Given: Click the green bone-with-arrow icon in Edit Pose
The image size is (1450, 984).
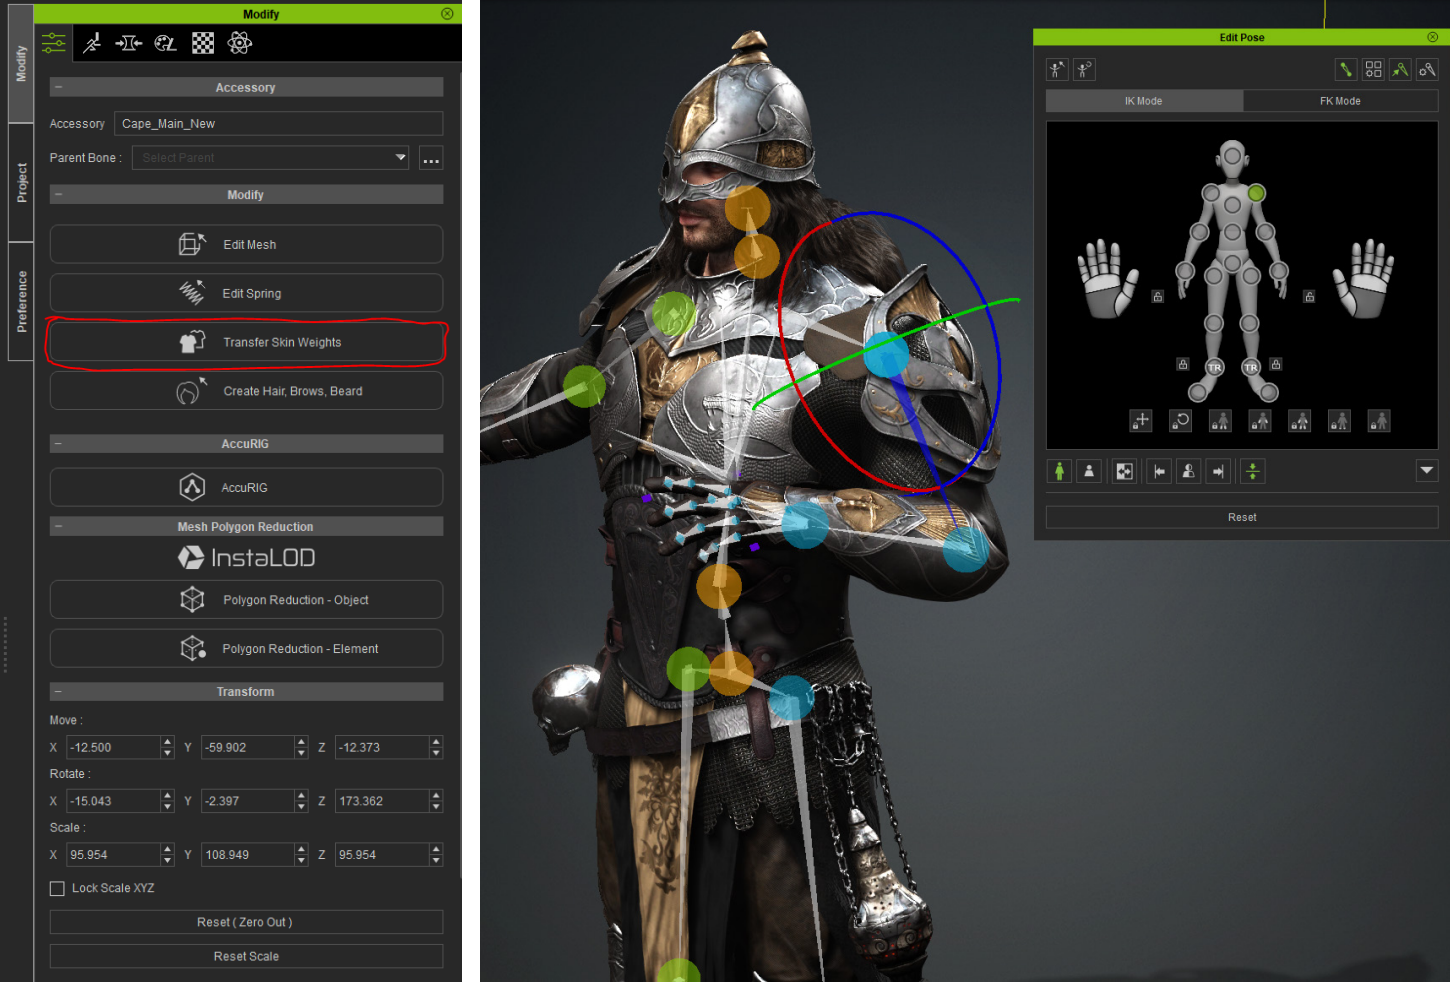Looking at the screenshot, I should (1400, 69).
